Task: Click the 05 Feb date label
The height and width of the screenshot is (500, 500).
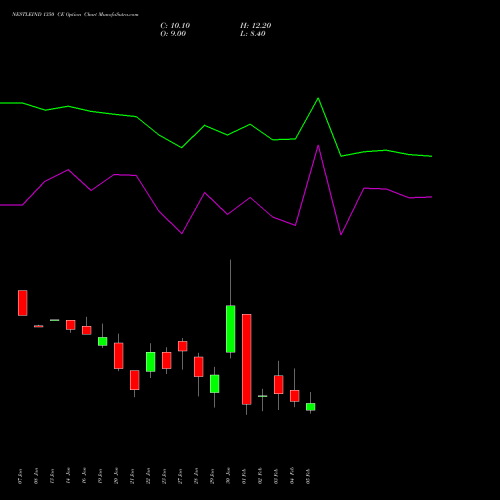Action: (x=308, y=476)
